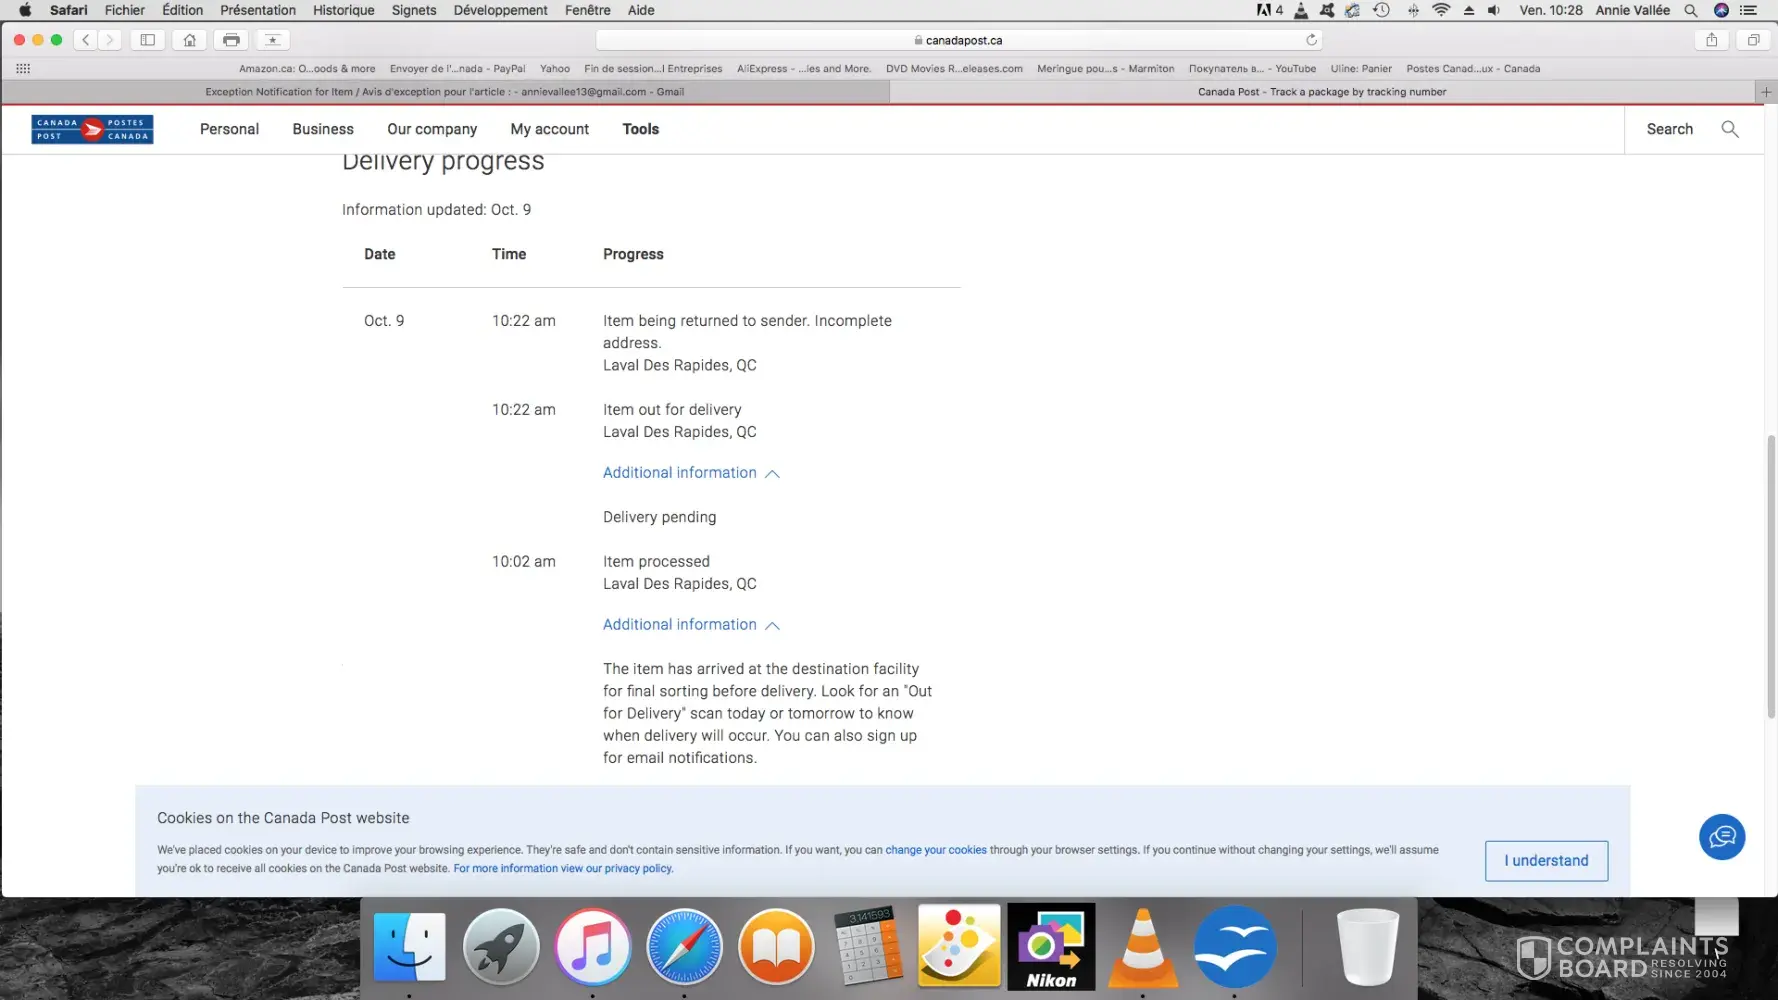Collapse Additional information under Item processed
The height and width of the screenshot is (1000, 1778).
[x=690, y=625]
